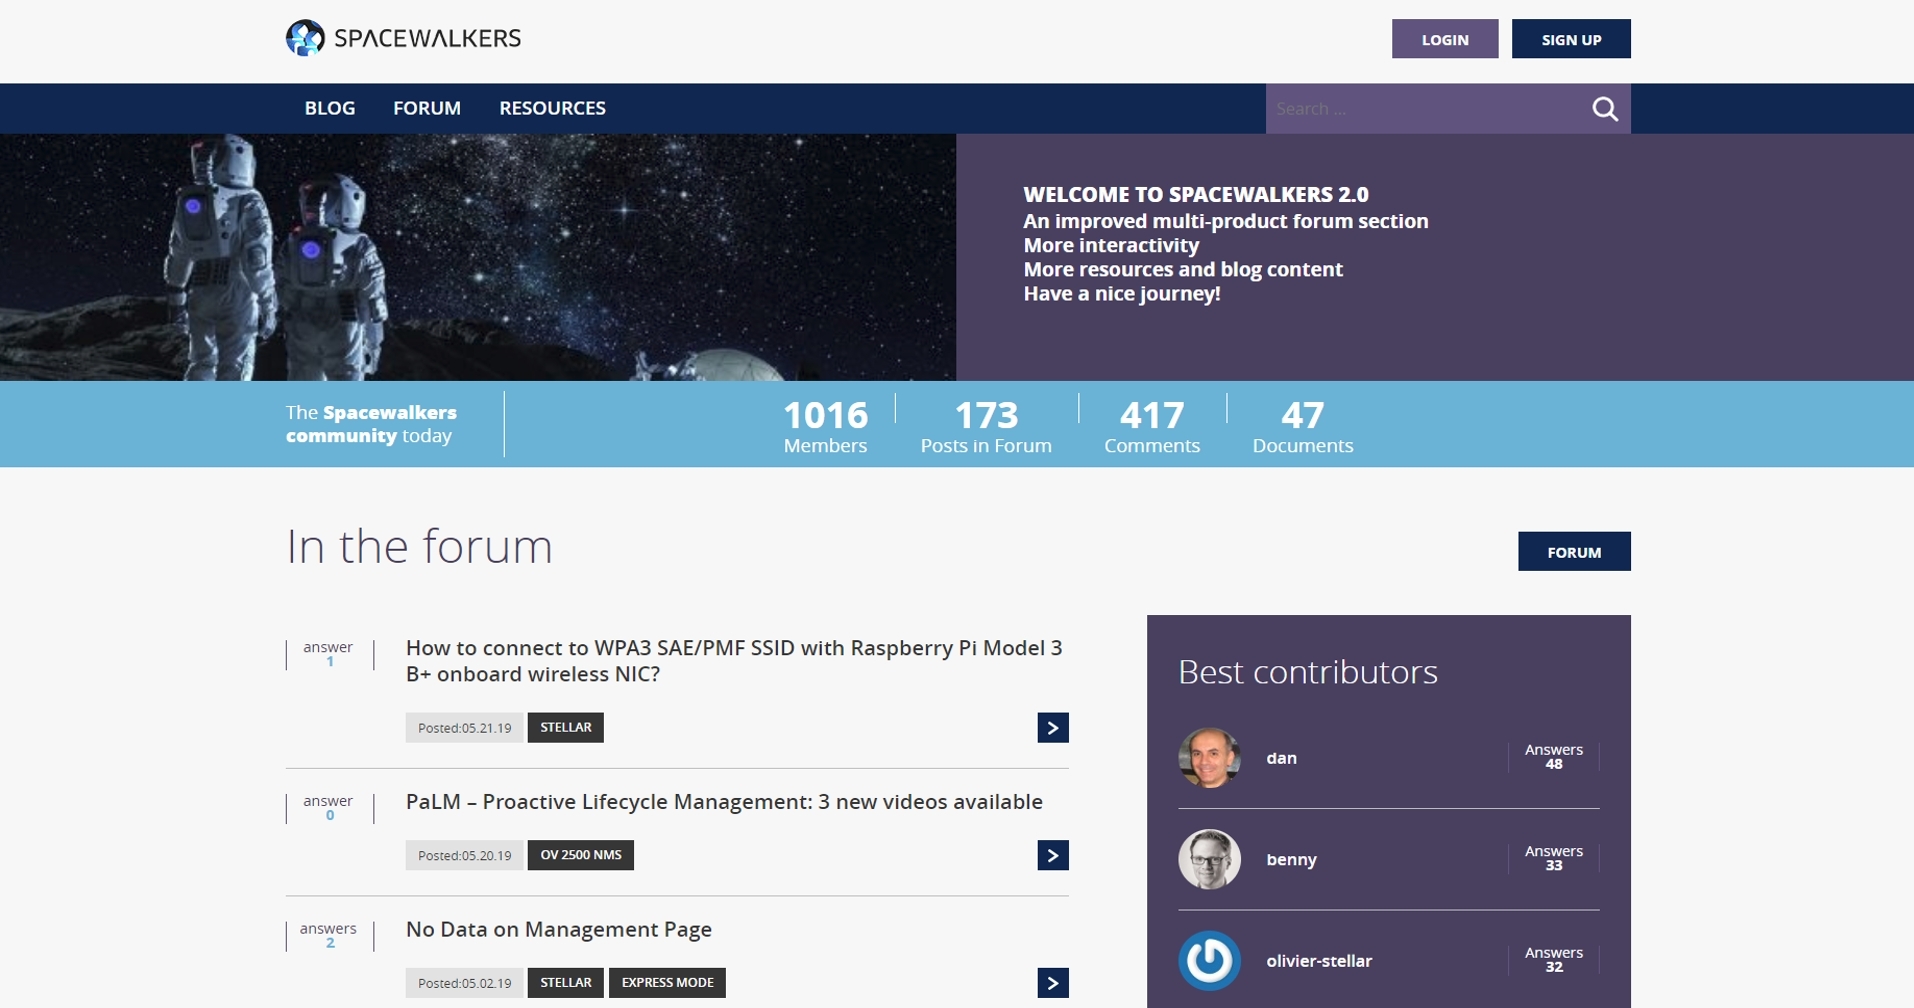This screenshot has height=1008, width=1914.
Task: Click dan's profile avatar
Action: (1209, 758)
